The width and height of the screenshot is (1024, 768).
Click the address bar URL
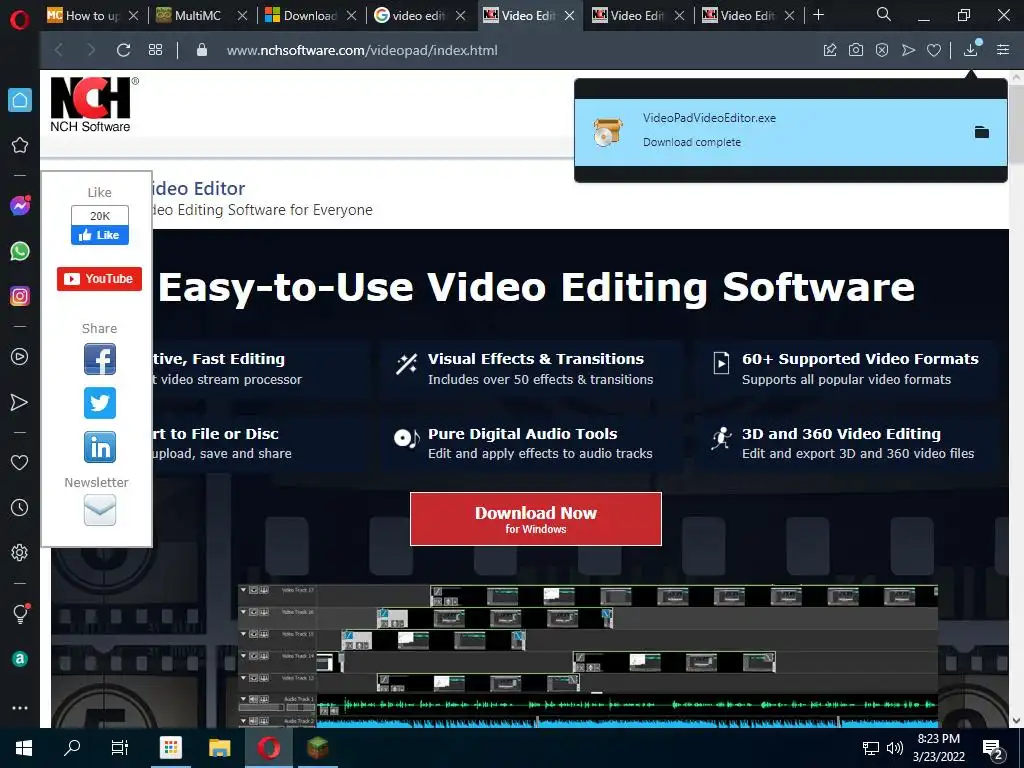362,50
